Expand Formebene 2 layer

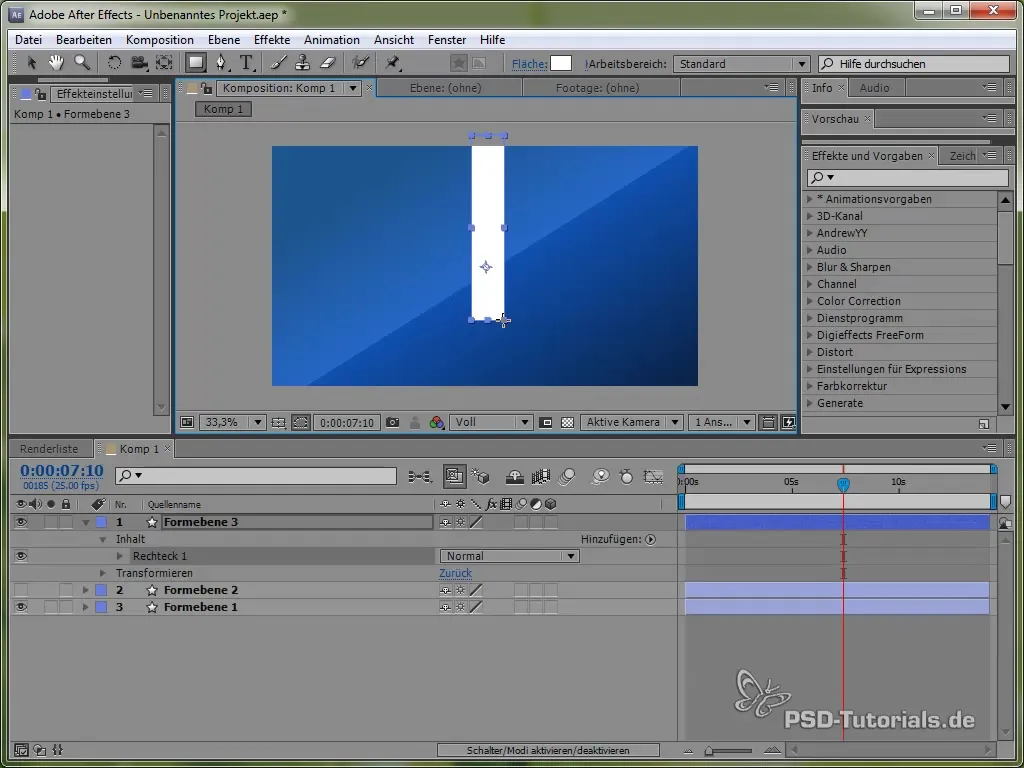[86, 590]
